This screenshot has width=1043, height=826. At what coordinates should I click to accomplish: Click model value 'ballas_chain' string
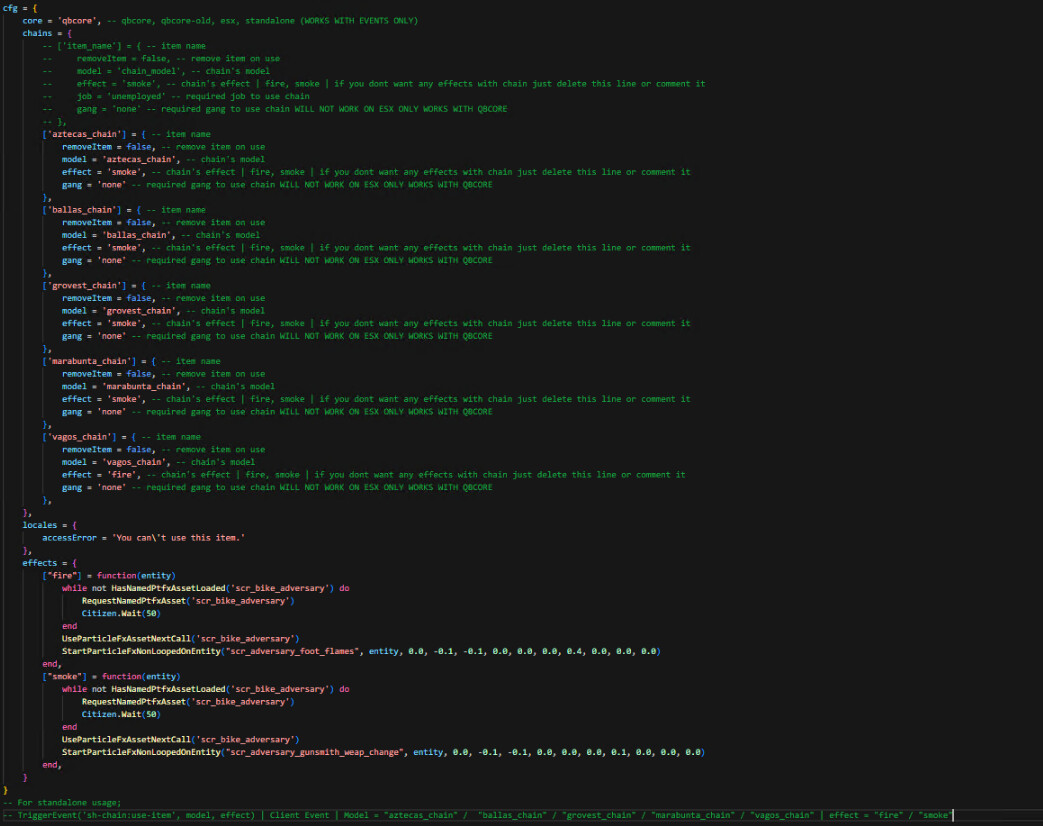coord(137,235)
